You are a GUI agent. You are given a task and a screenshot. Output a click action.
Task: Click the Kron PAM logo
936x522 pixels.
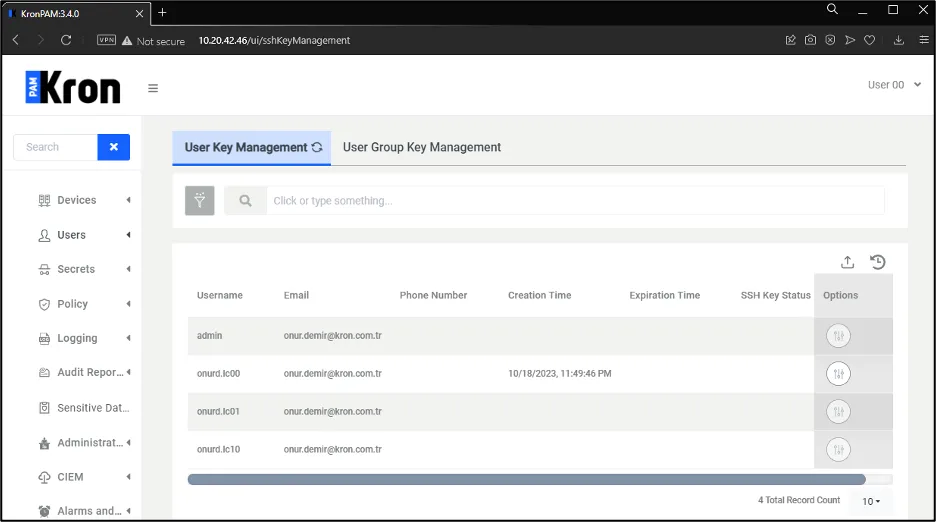pyautogui.click(x=73, y=87)
